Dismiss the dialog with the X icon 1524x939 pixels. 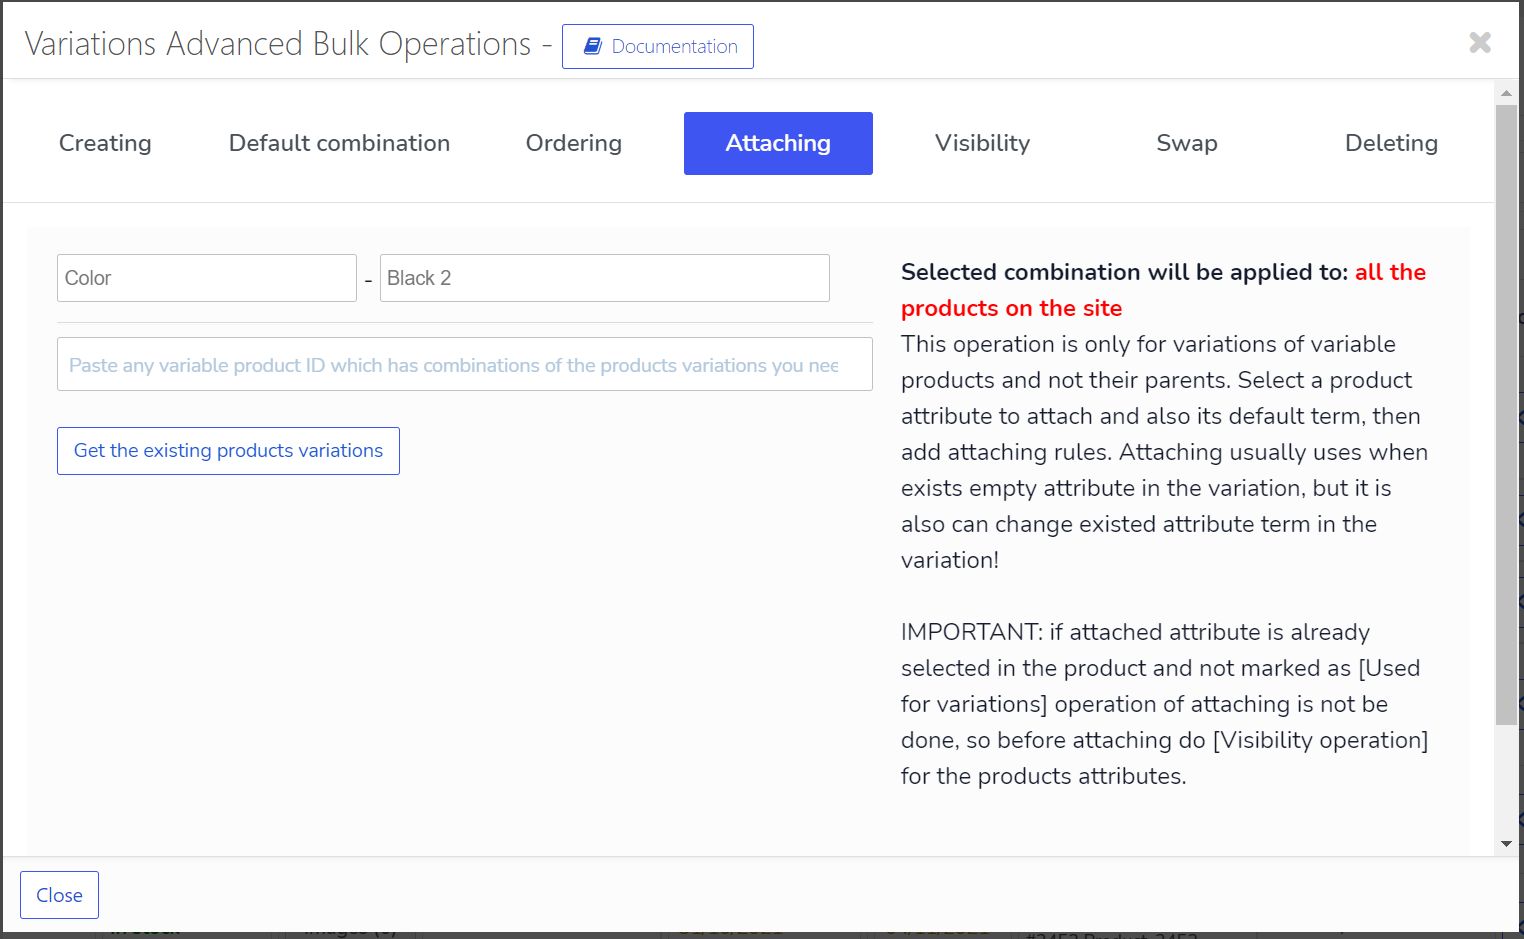pyautogui.click(x=1480, y=42)
